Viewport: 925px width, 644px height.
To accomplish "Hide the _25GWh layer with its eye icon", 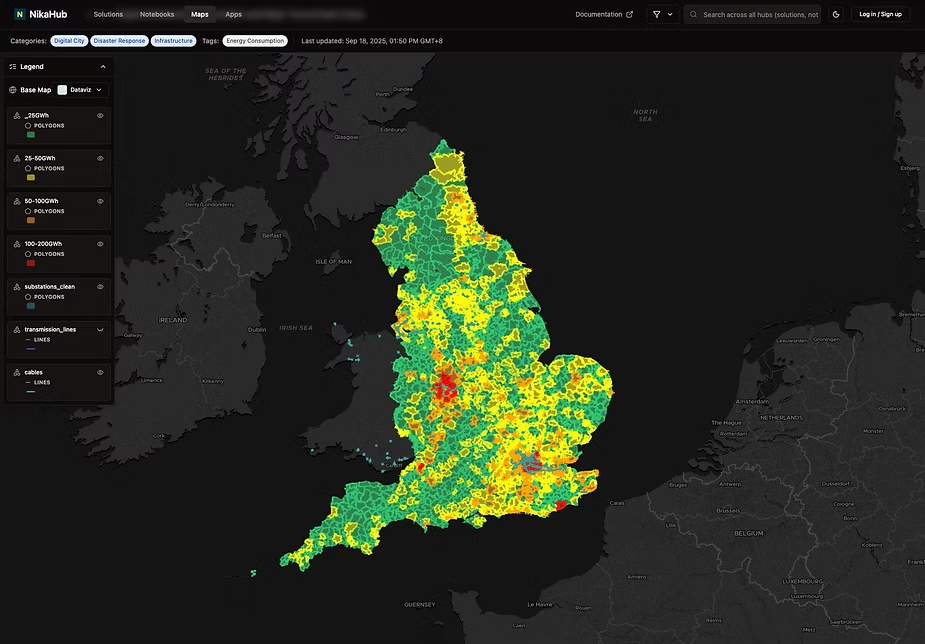I will pos(100,116).
